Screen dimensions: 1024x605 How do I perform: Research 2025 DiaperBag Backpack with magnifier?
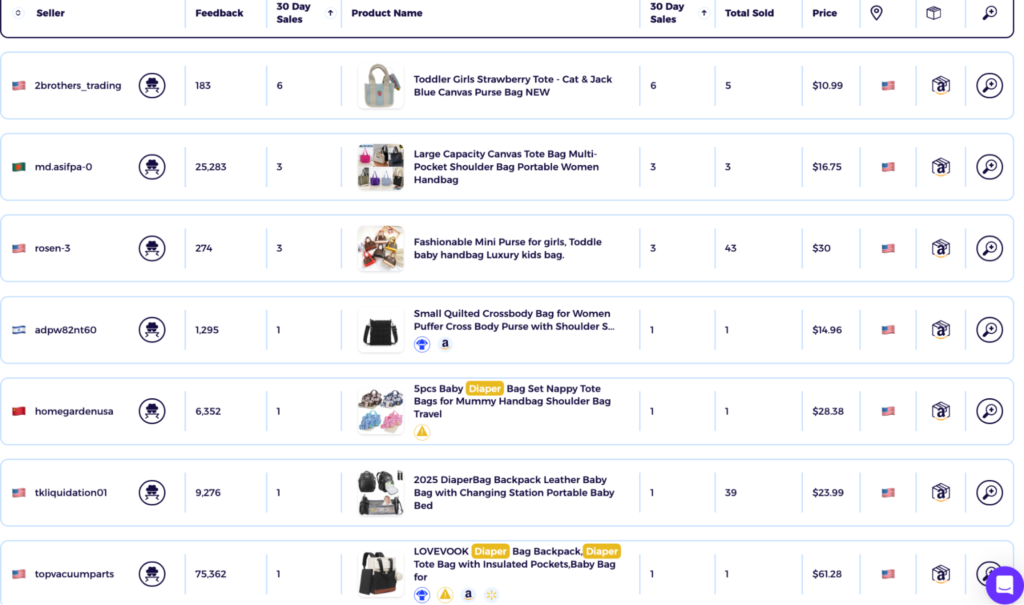coord(989,493)
